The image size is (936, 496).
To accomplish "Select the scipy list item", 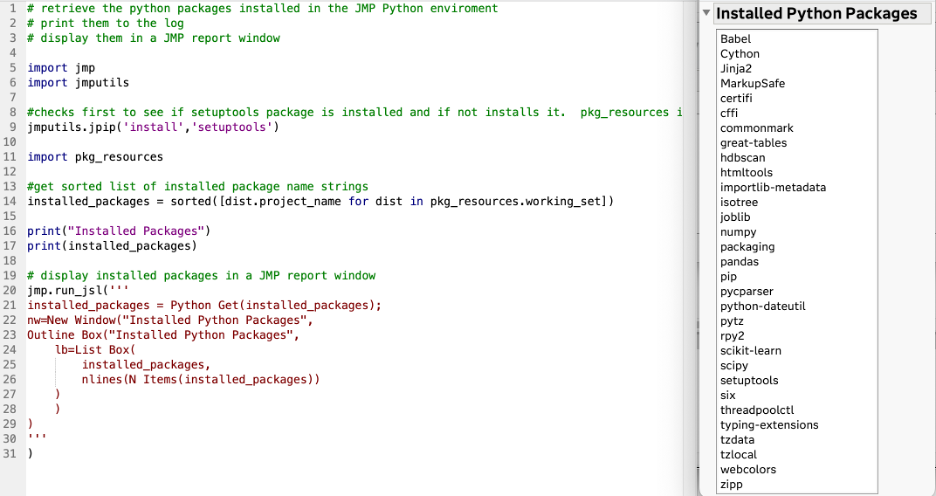I will pyautogui.click(x=734, y=366).
